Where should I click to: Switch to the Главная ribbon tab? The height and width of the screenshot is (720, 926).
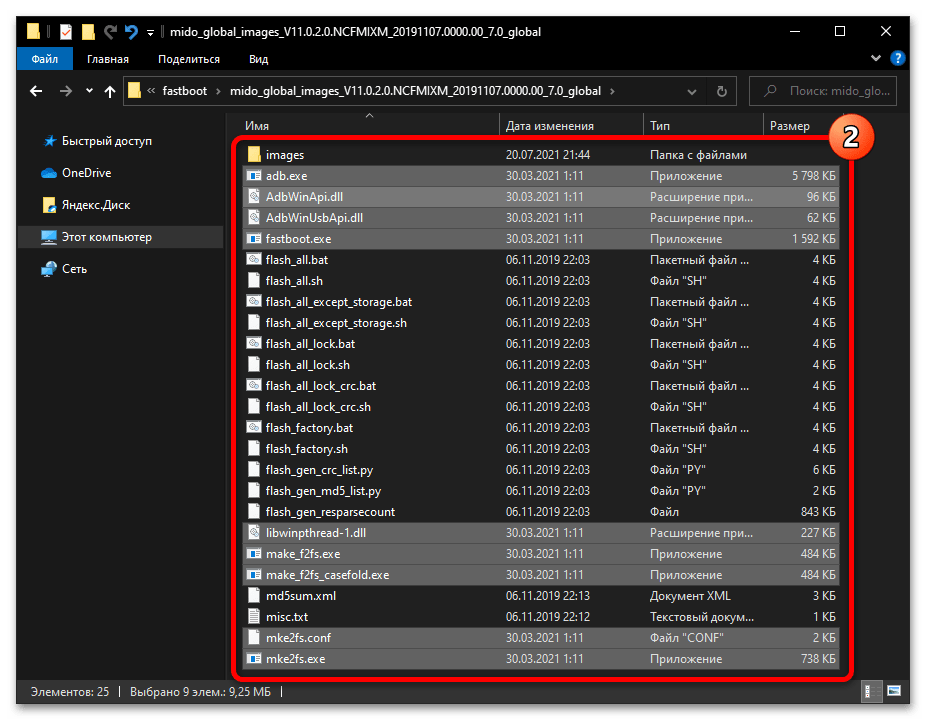107,59
